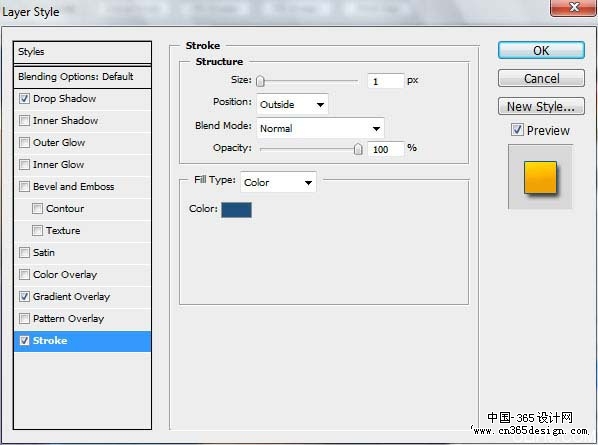
Task: Close the Layer Style dialog
Action: (573, 8)
